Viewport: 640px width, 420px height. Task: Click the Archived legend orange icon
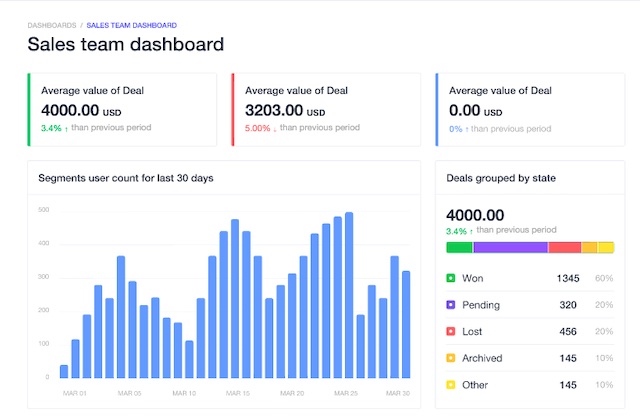pyautogui.click(x=451, y=358)
